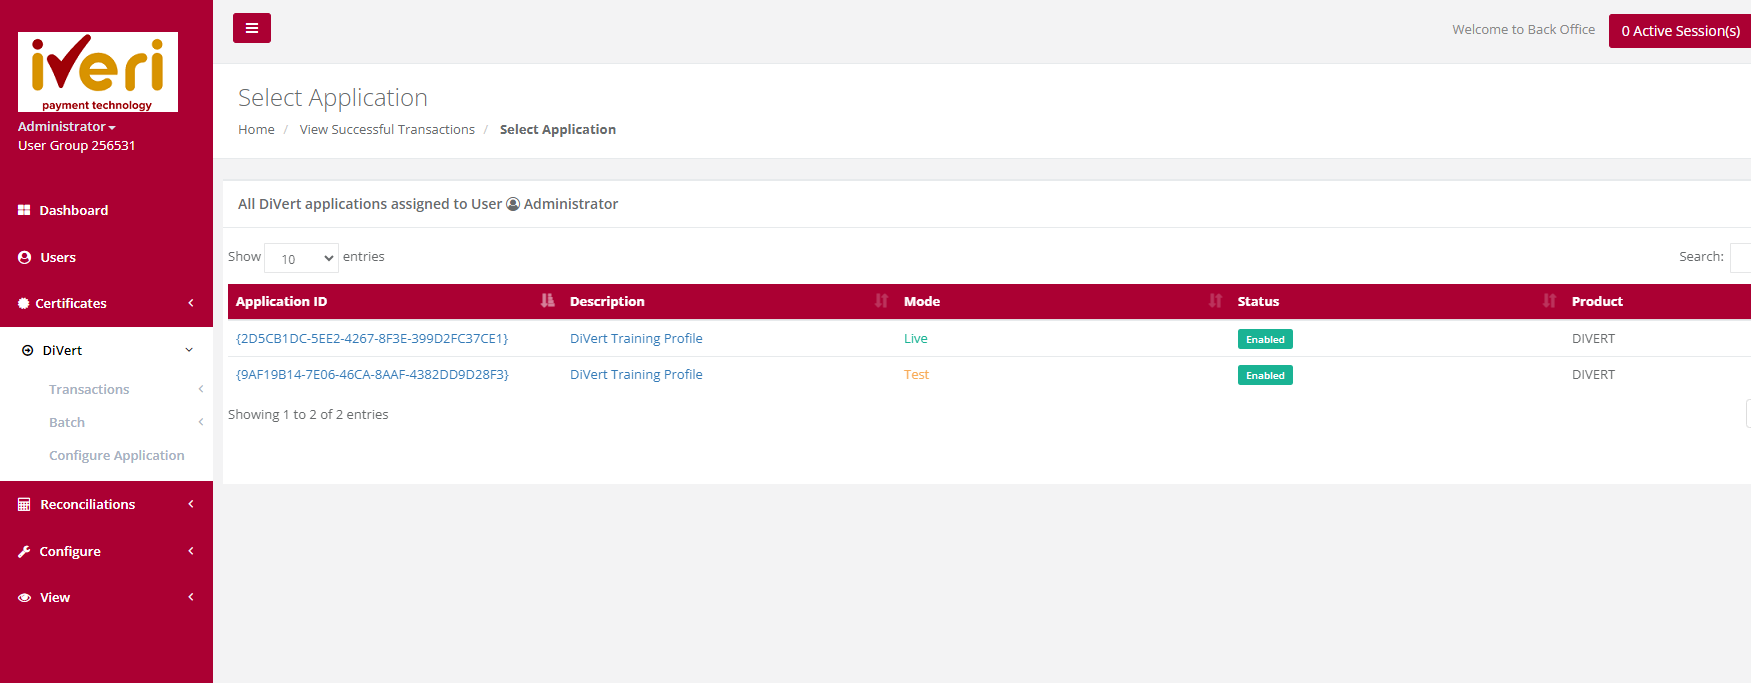Click the 0 Active Session(s) button

pos(1680,31)
